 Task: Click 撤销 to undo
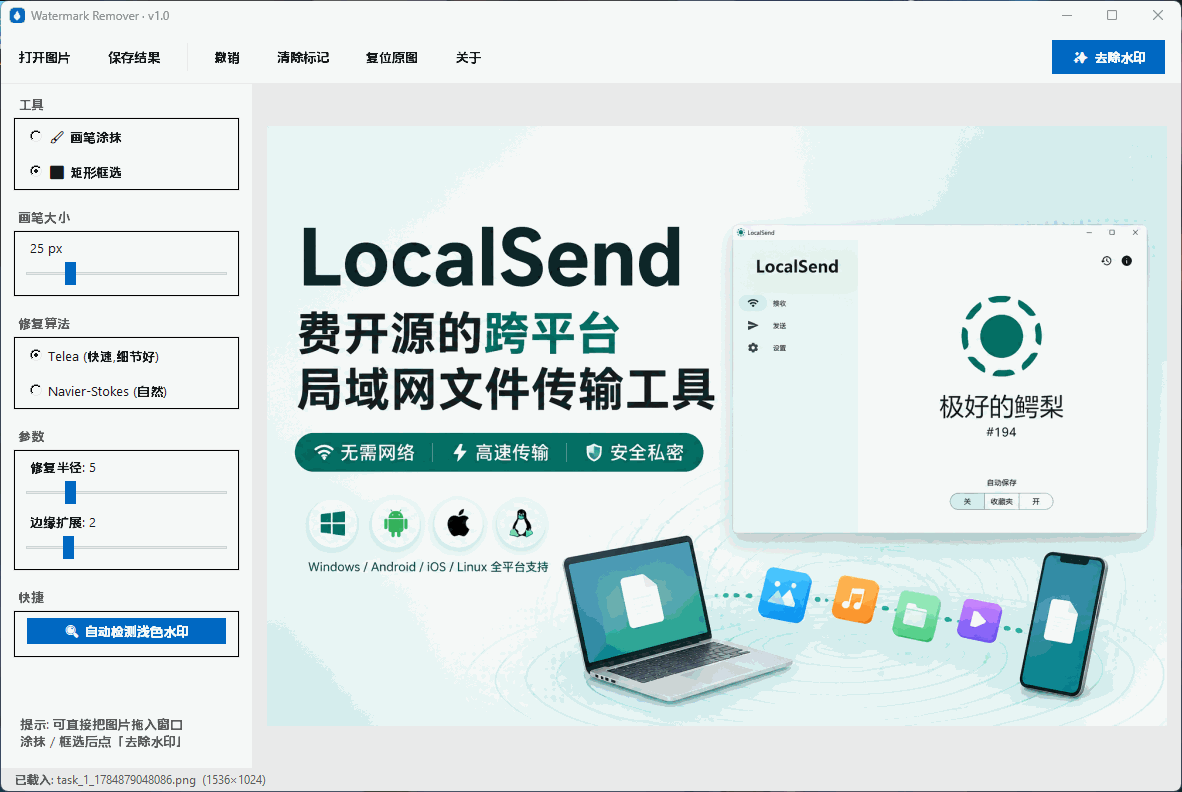point(227,58)
